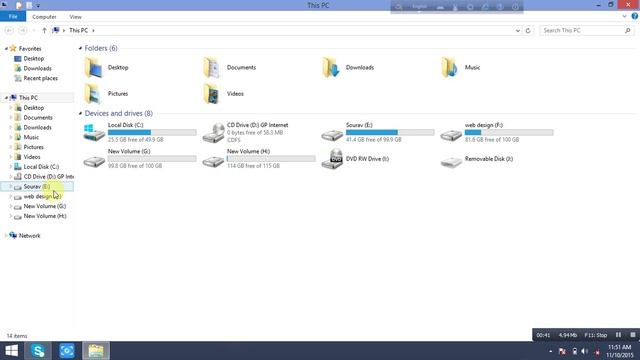640x360 pixels.
Task: Select New Volume (G:) in navigation tree
Action: tap(44, 206)
